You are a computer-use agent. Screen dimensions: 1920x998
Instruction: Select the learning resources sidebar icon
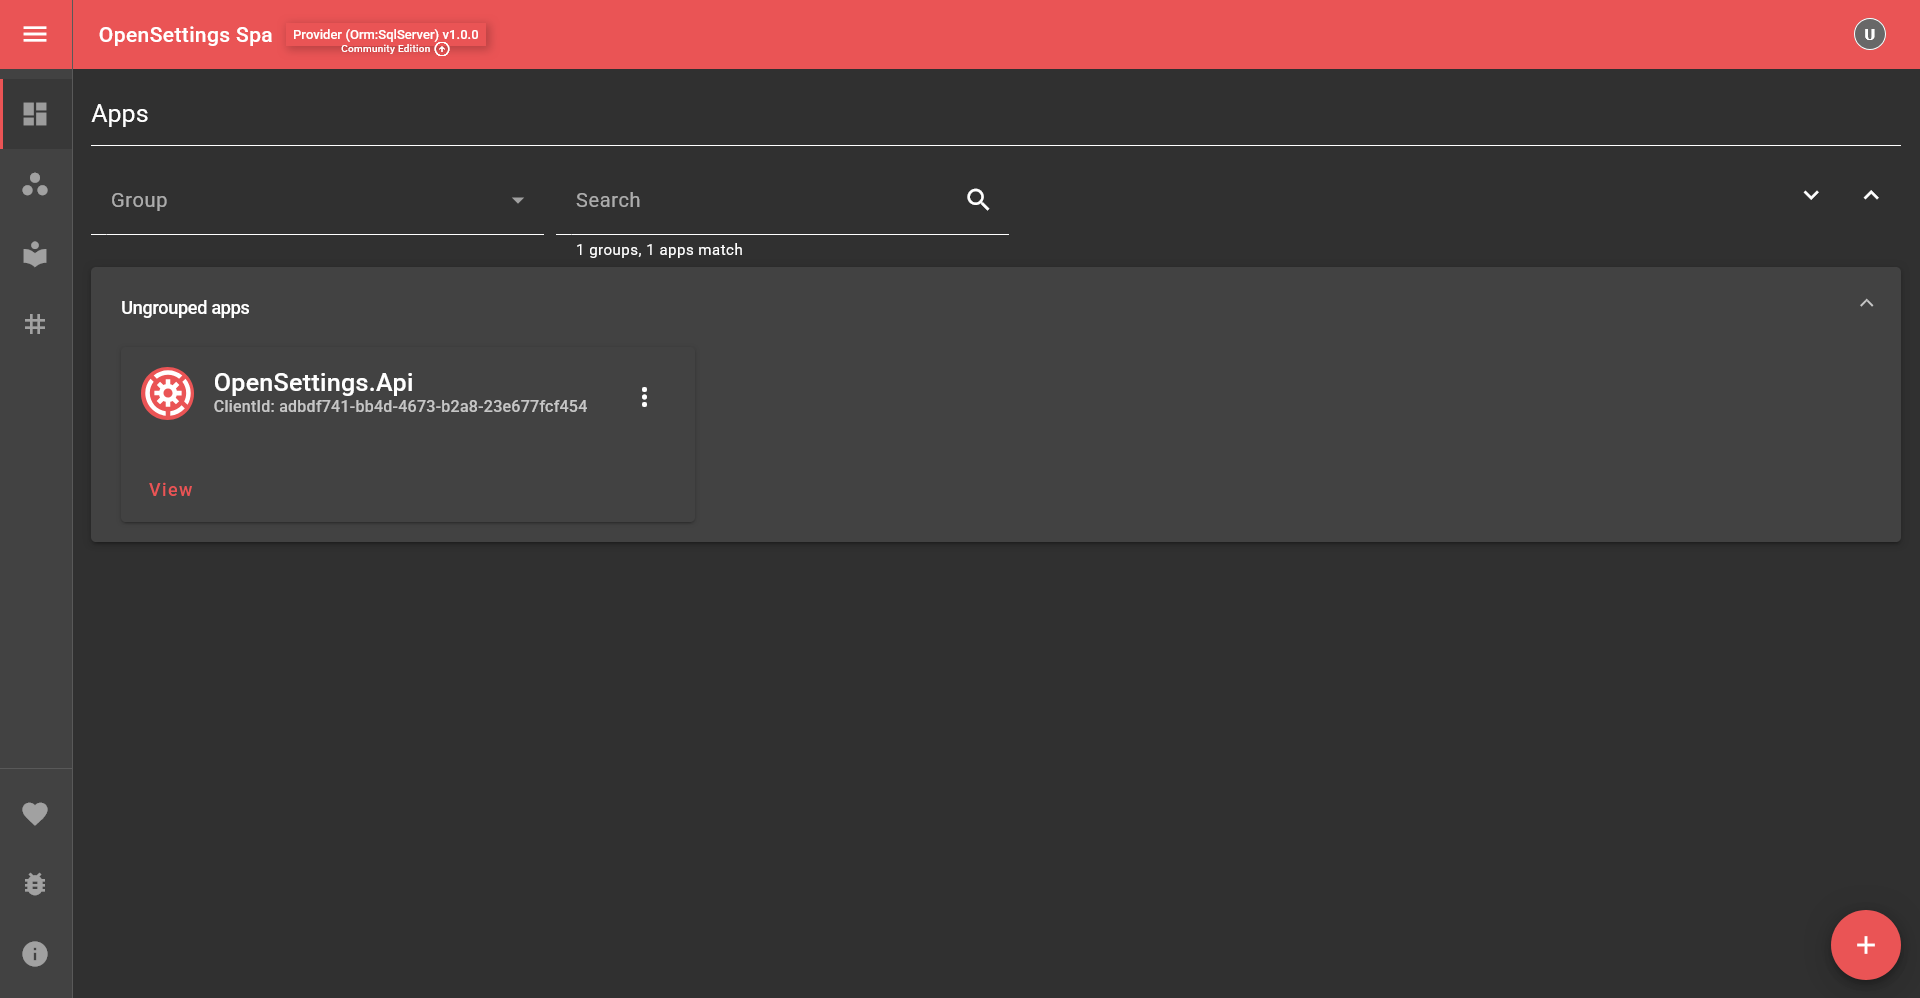point(36,254)
